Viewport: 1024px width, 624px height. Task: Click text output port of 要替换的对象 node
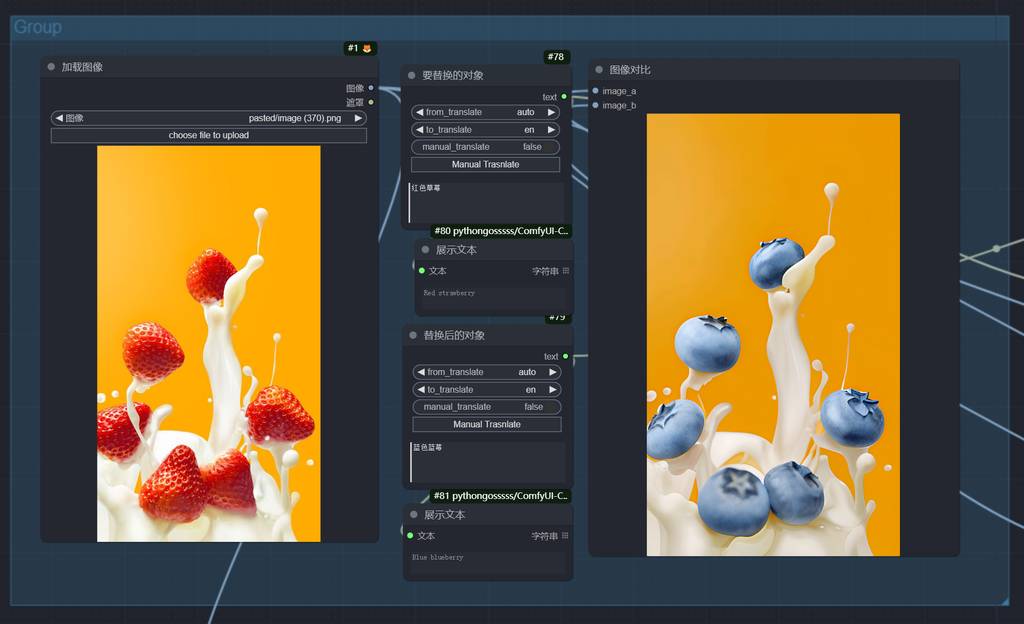point(564,97)
